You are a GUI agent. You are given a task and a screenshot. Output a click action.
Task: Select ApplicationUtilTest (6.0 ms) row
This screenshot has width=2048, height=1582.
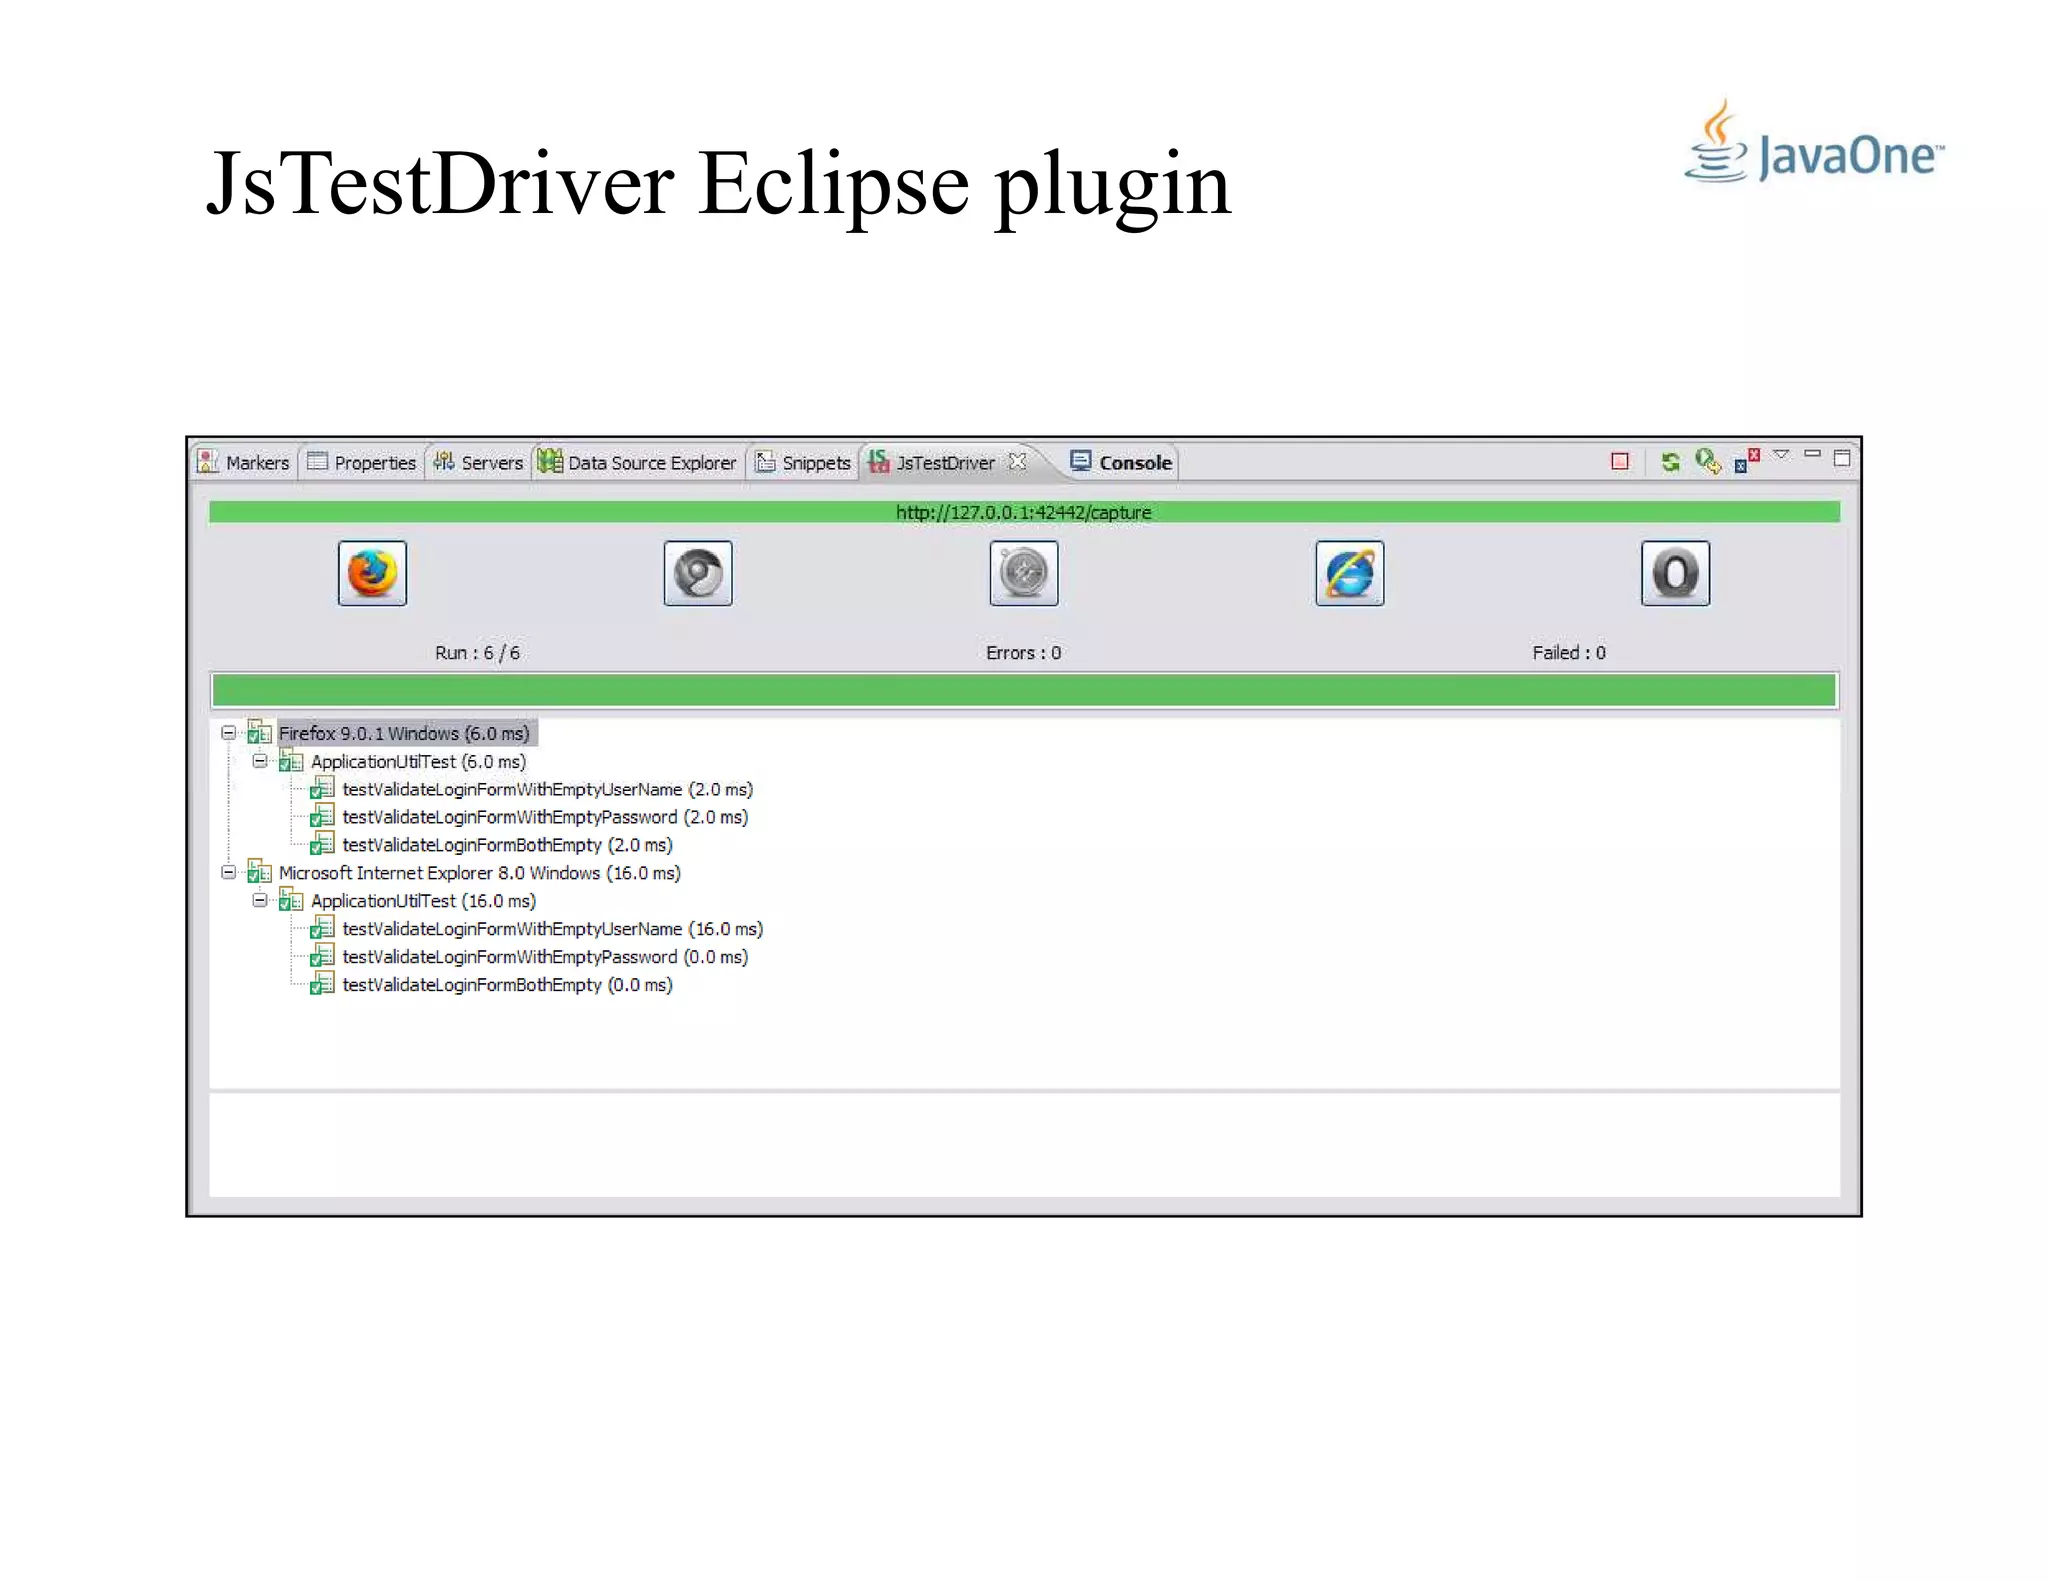(x=418, y=761)
